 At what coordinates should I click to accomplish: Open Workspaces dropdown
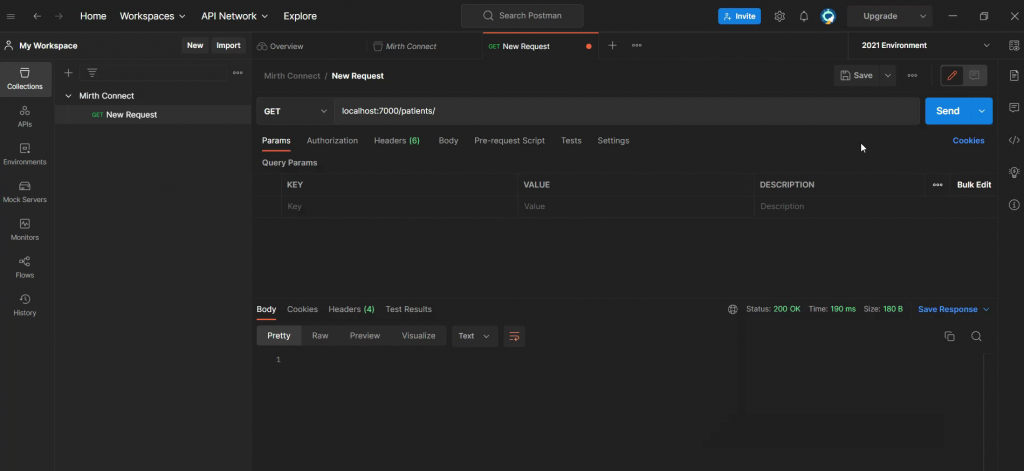(x=152, y=16)
